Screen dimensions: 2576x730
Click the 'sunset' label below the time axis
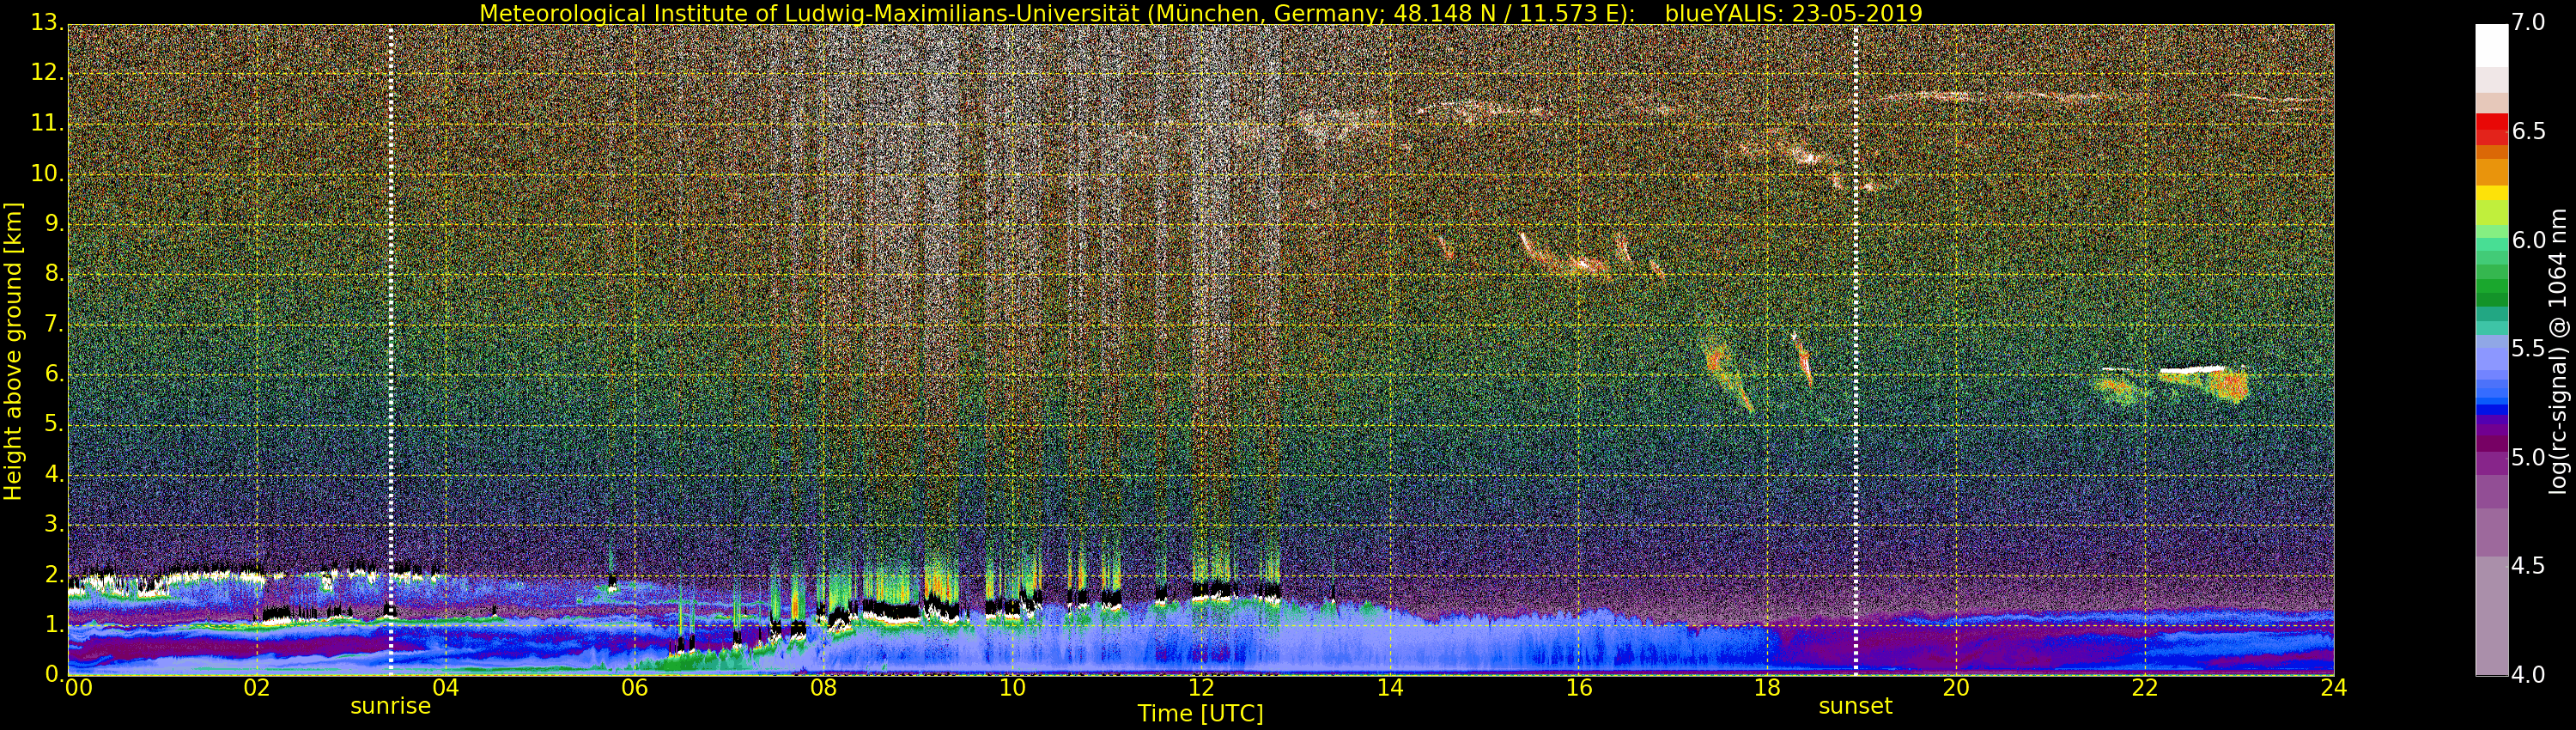pos(1855,706)
